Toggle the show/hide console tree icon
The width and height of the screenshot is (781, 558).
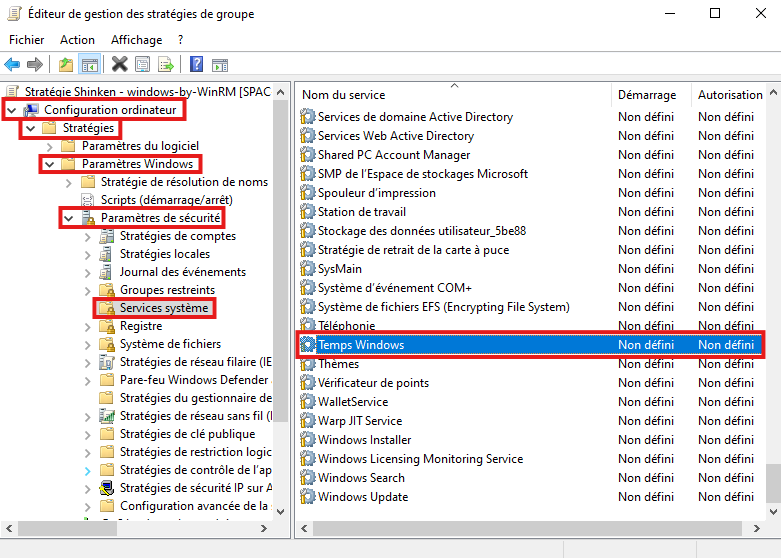[x=90, y=65]
